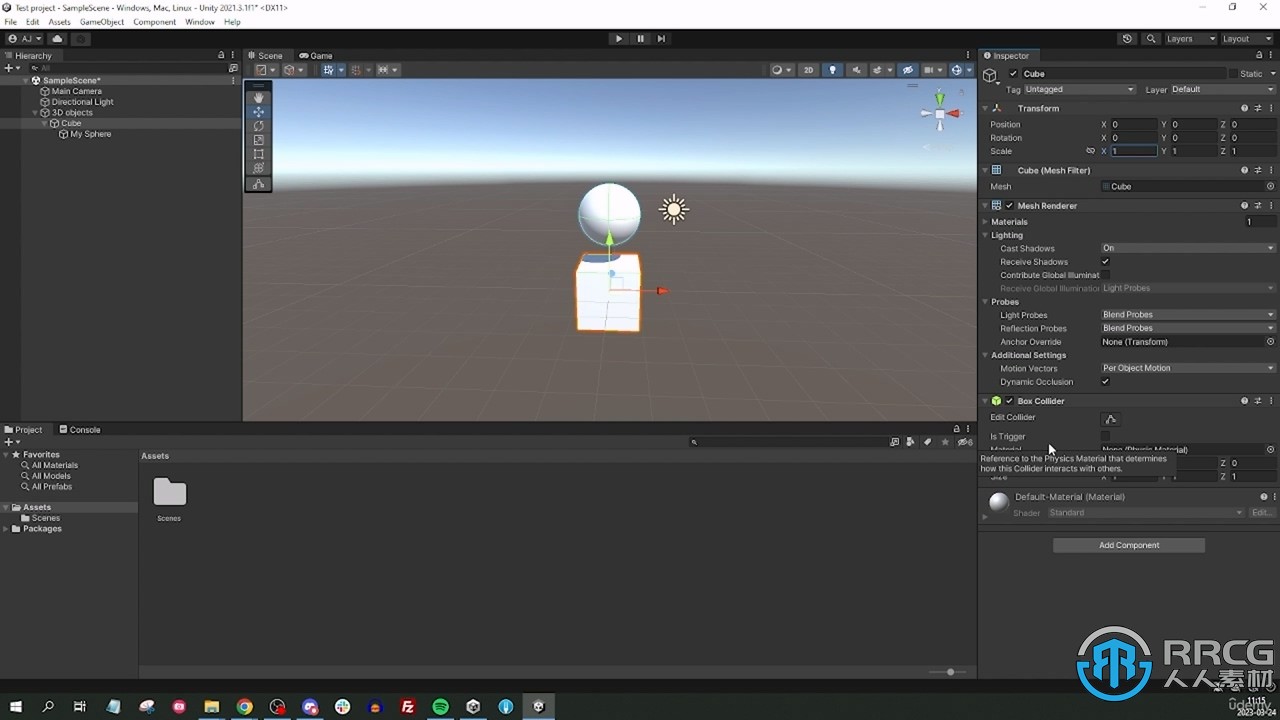Open Box Collider three-dot context menu
The width and height of the screenshot is (1280, 720).
(x=1271, y=401)
